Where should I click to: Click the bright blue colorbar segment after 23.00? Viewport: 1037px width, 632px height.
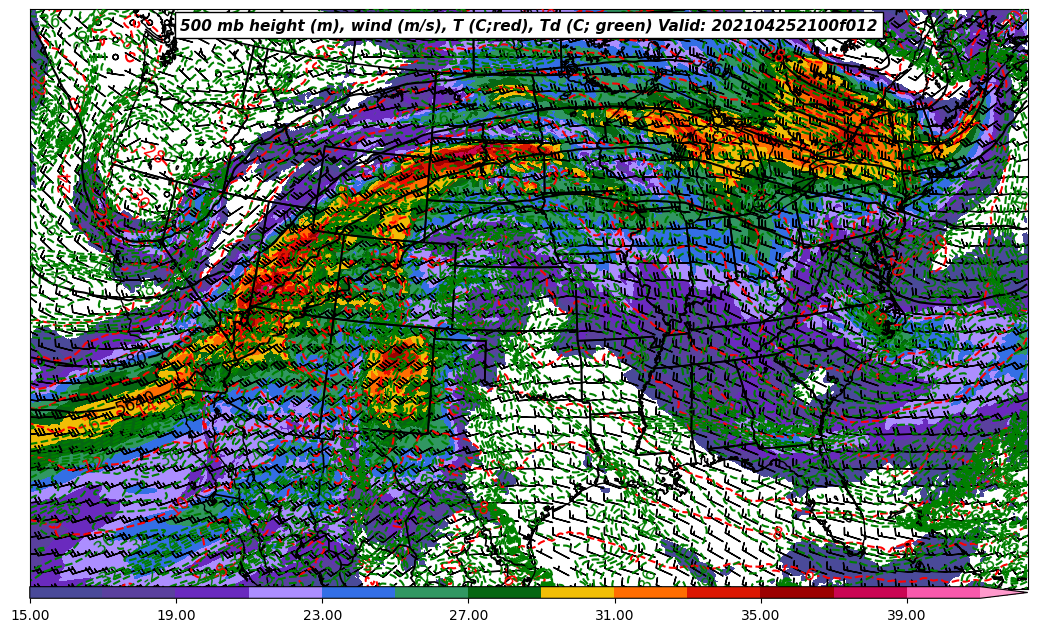point(358,593)
